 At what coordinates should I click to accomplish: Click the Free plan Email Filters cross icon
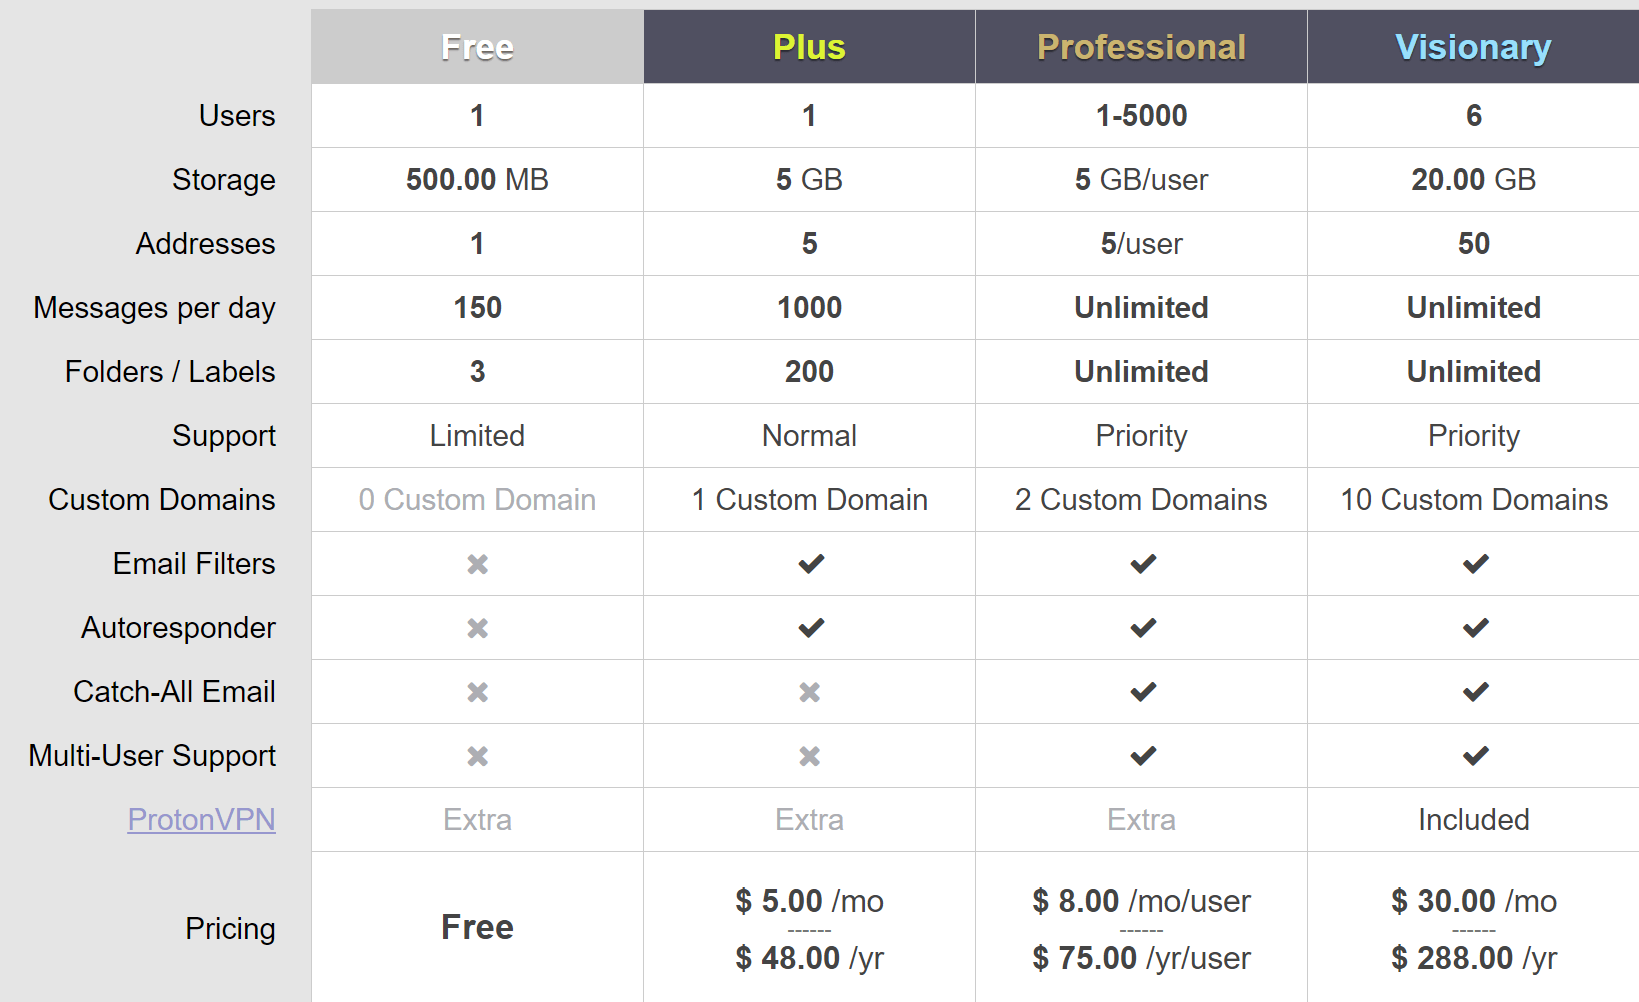(x=478, y=564)
